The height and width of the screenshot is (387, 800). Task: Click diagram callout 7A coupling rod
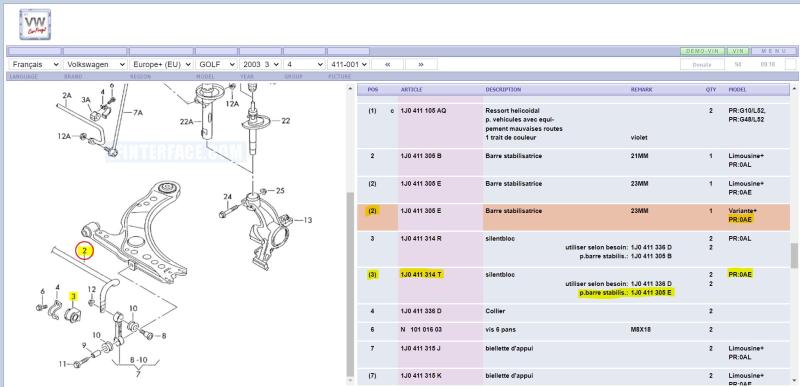tap(138, 113)
